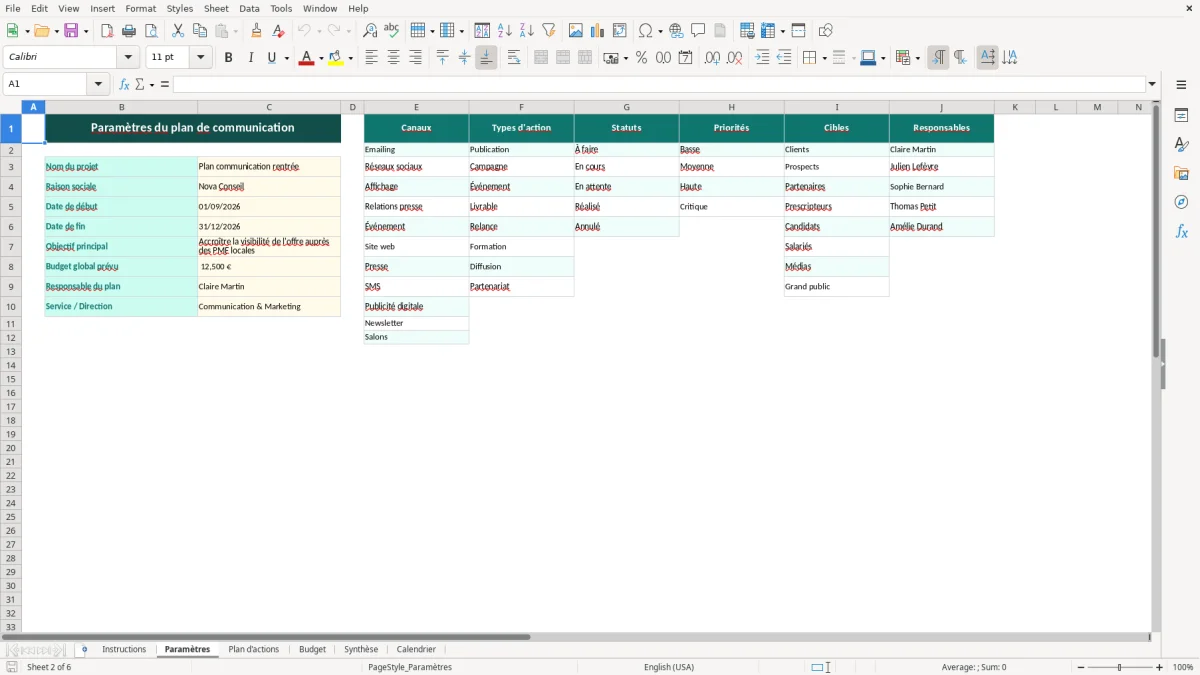Open sidebar Properties panel icon
Viewport: 1200px width, 675px height.
point(1181,115)
